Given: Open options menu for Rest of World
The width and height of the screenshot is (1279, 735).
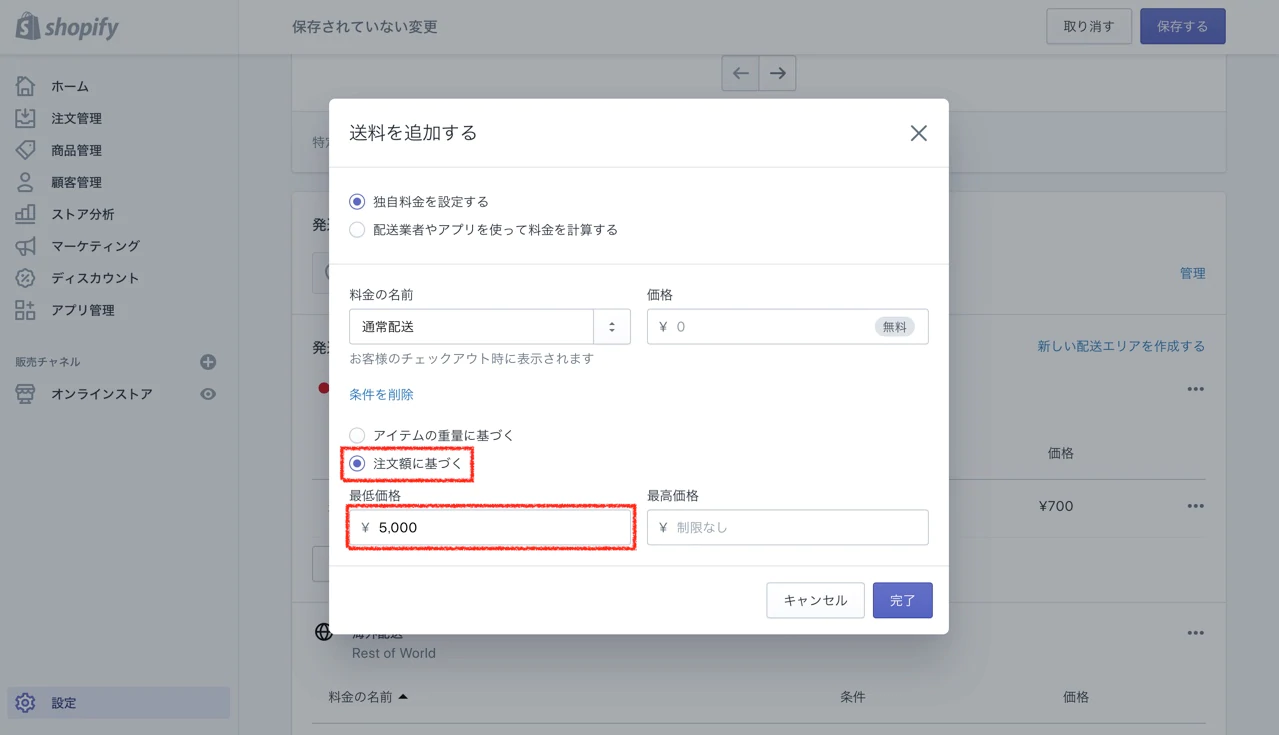Looking at the screenshot, I should pyautogui.click(x=1195, y=633).
